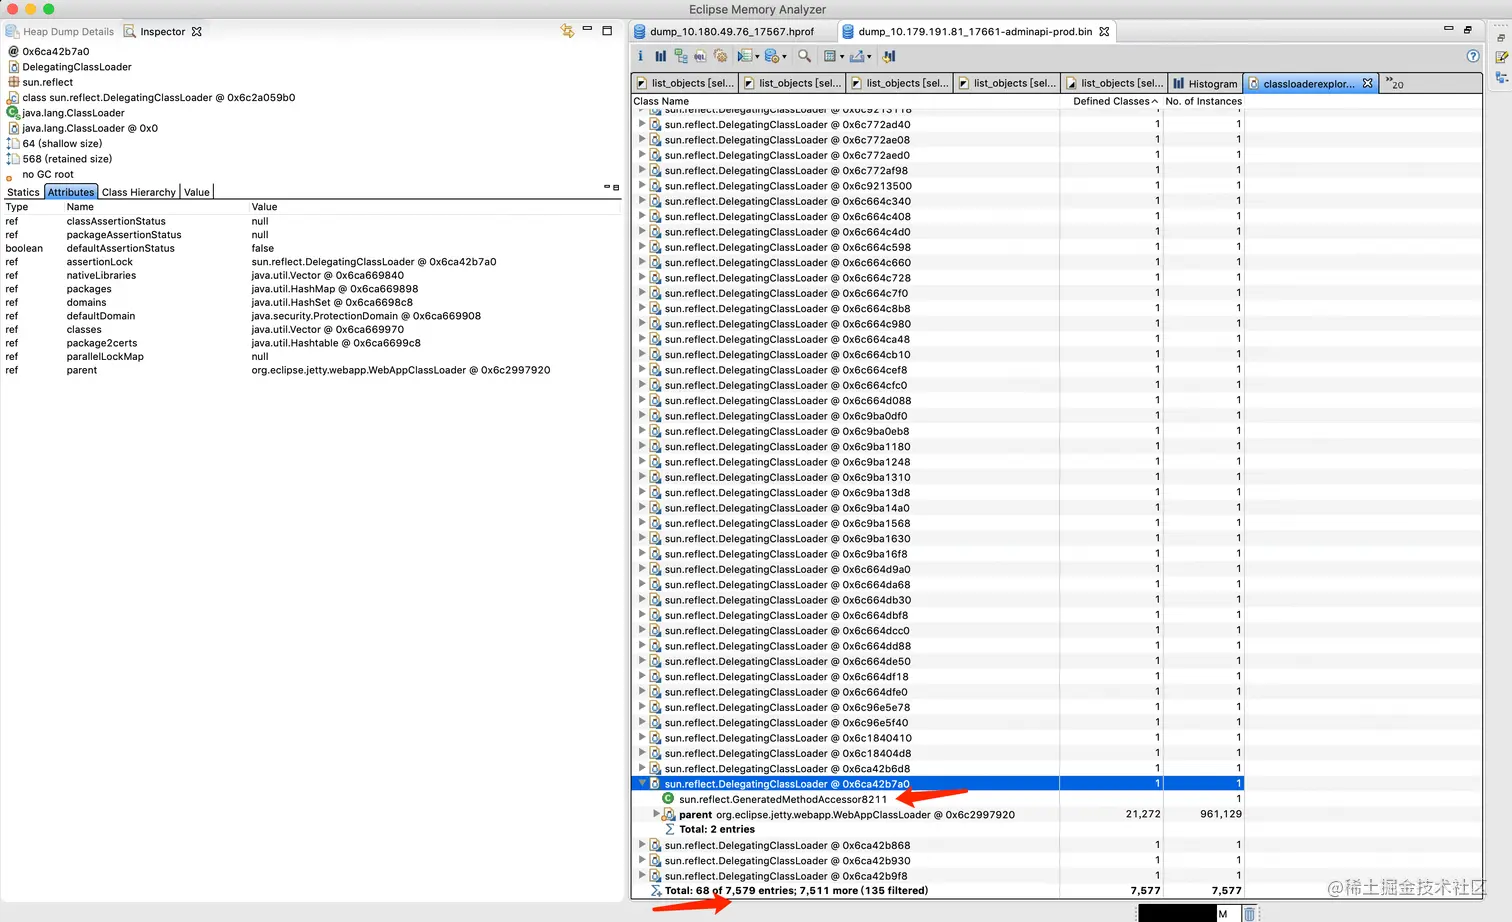The image size is (1512, 922).
Task: Sort by Class Name column header
Action: coord(845,101)
